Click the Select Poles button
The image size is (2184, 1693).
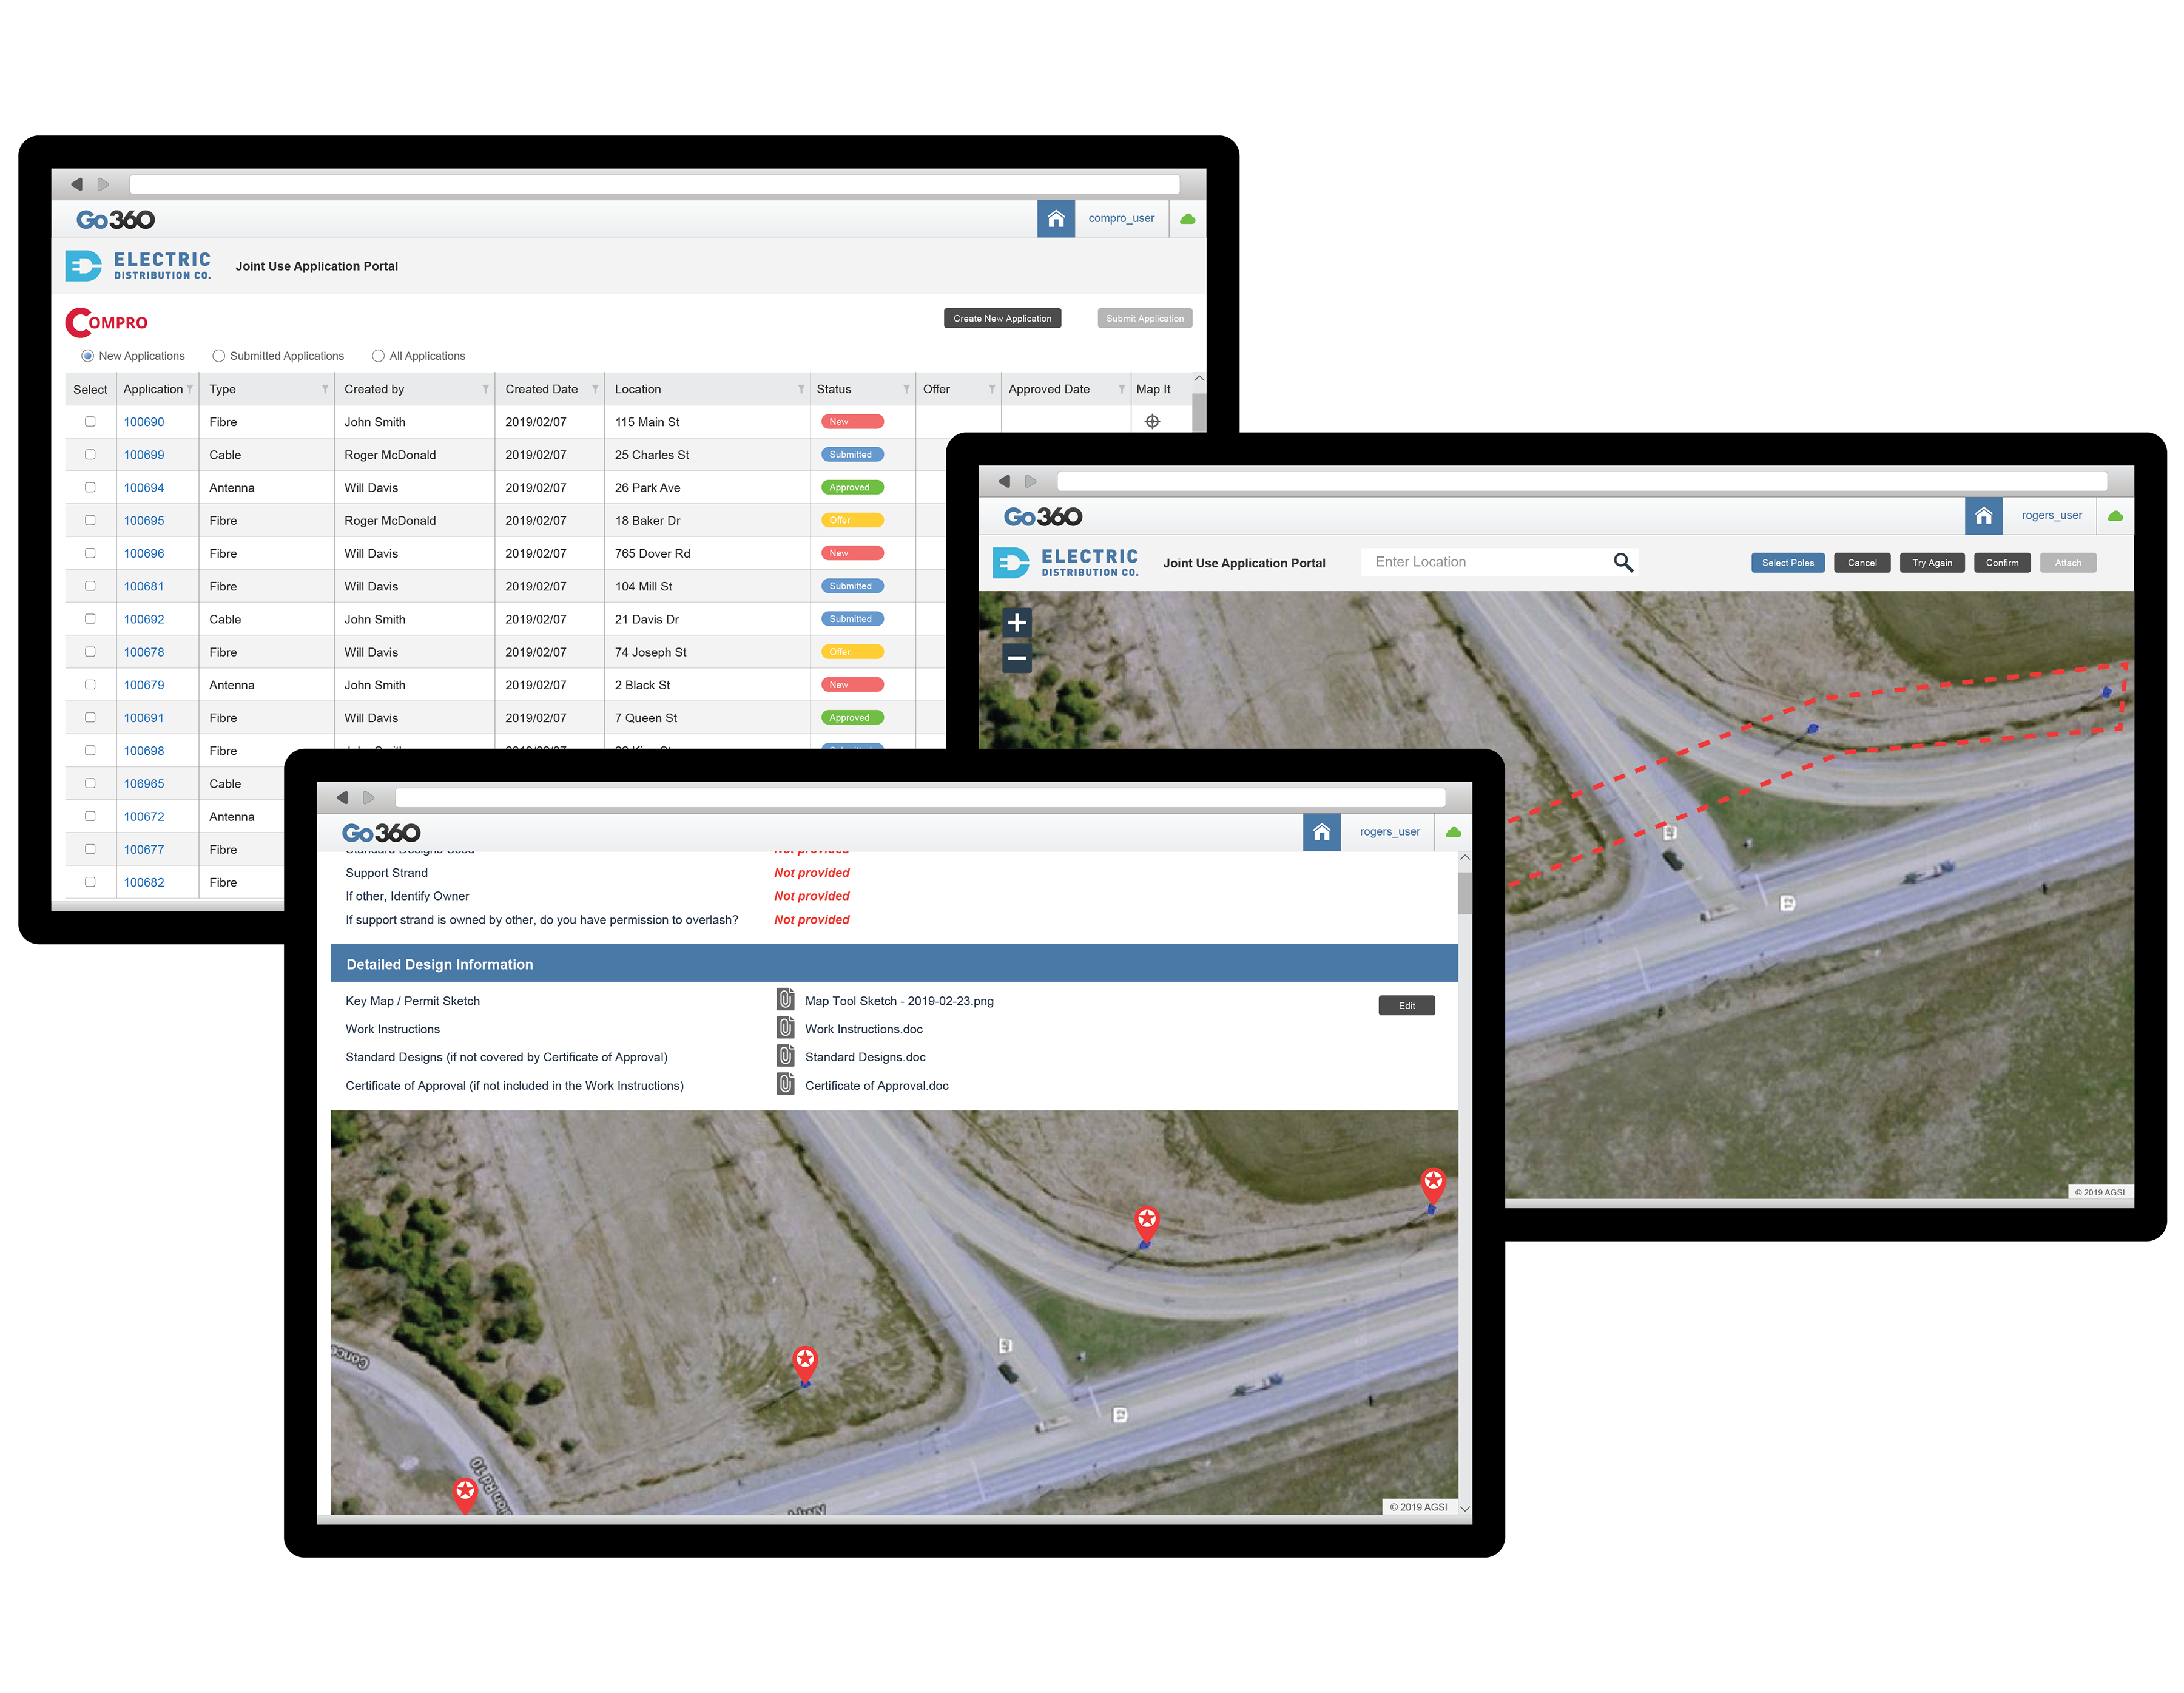coord(1787,563)
